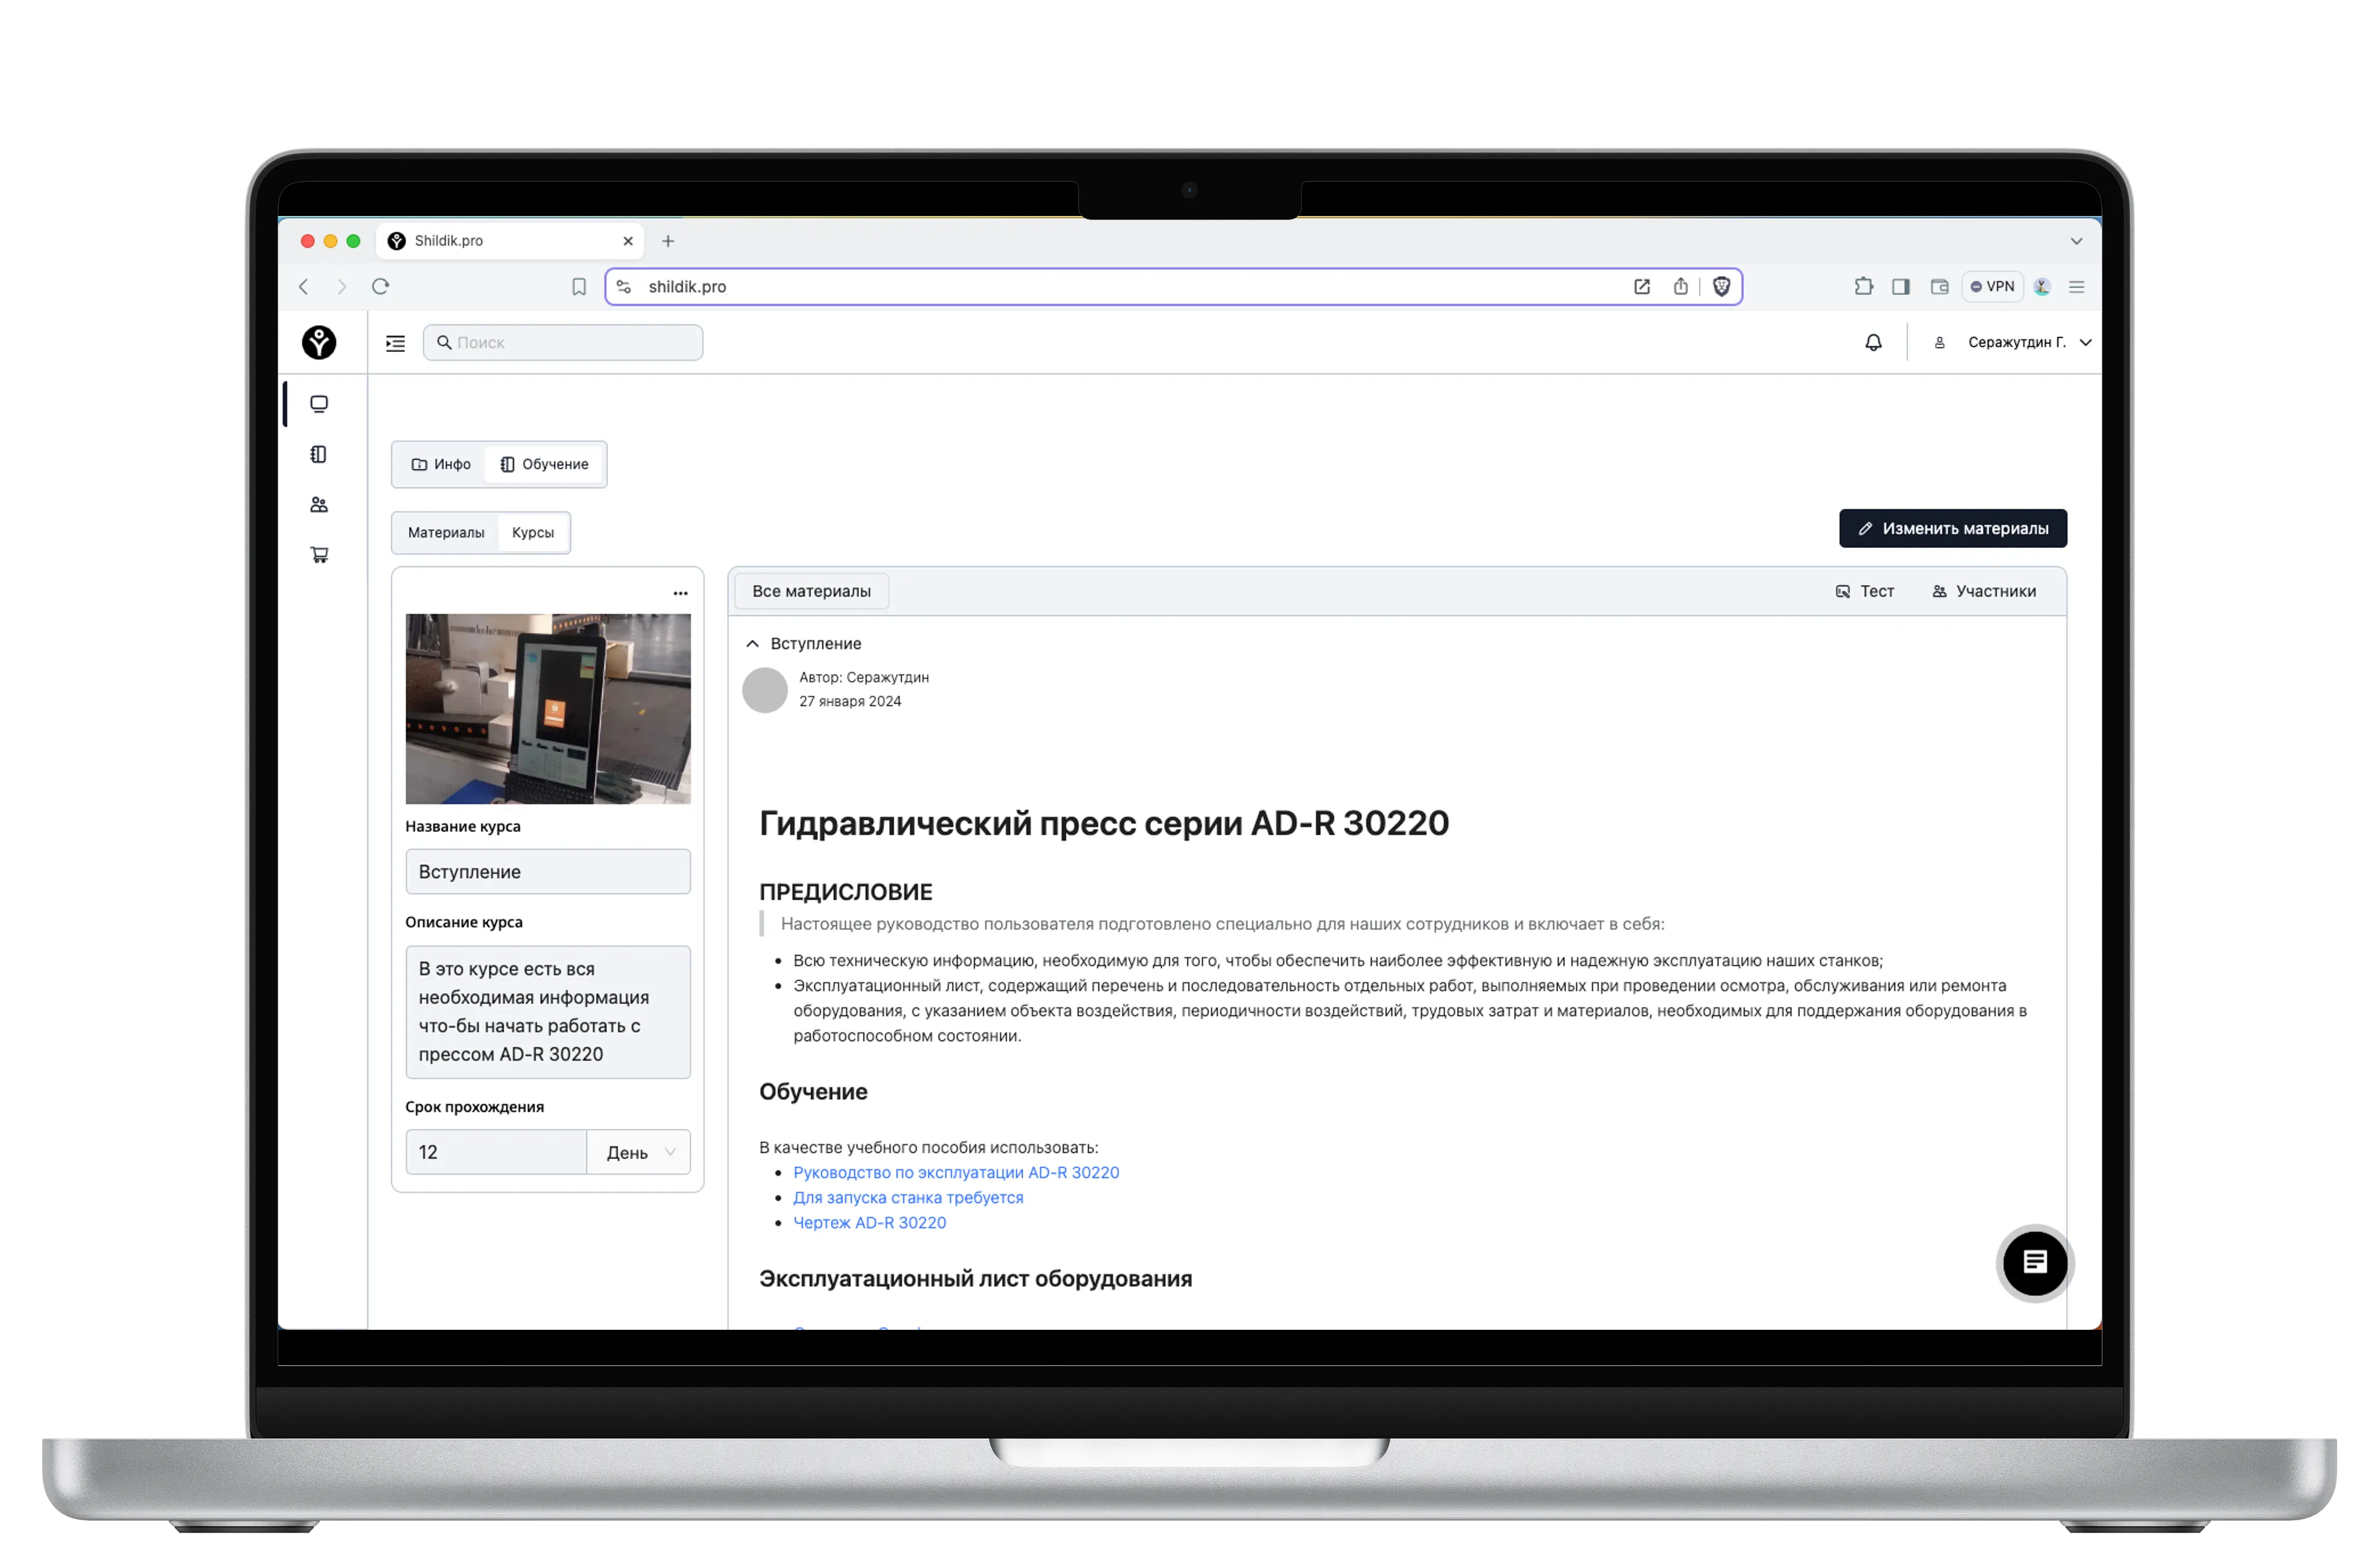Click the notification bell icon

coord(1873,343)
